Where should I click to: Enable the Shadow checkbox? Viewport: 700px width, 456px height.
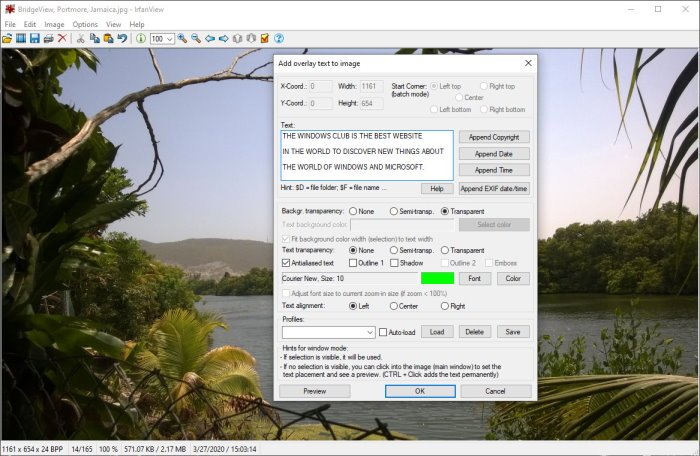click(x=395, y=263)
